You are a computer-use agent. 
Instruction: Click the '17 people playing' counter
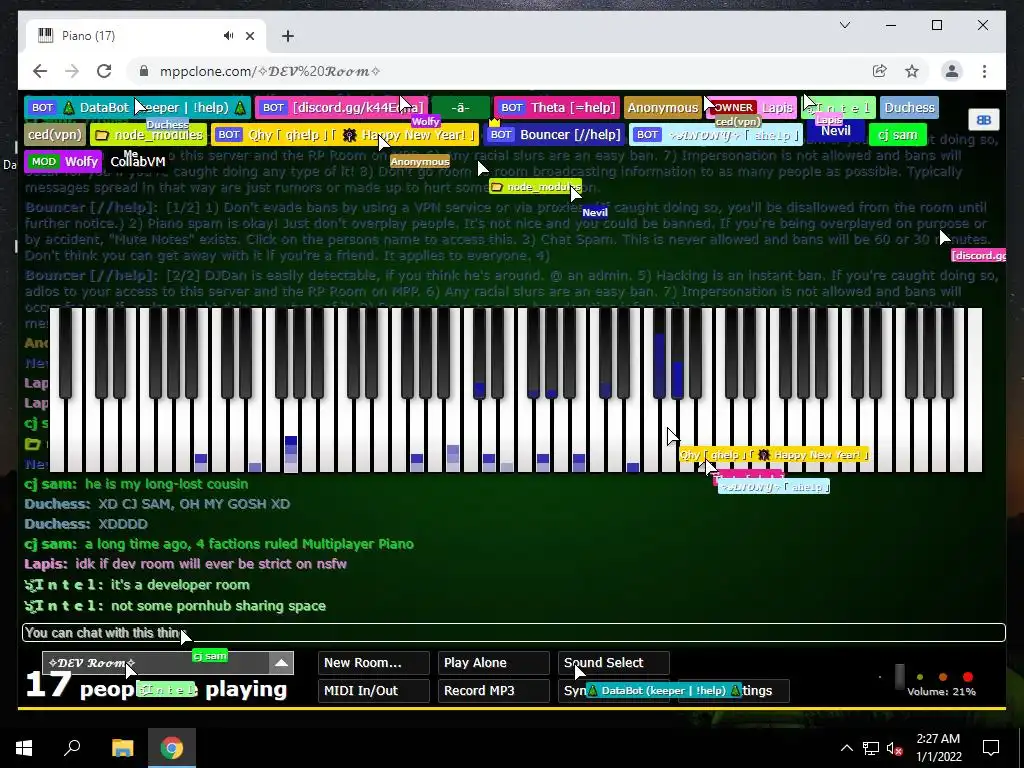tap(156, 687)
